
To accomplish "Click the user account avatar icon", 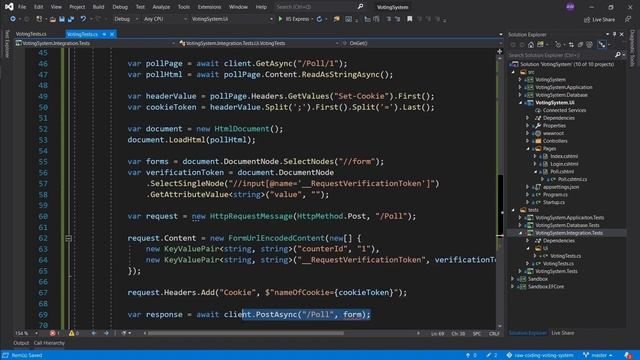I will click(570, 7).
